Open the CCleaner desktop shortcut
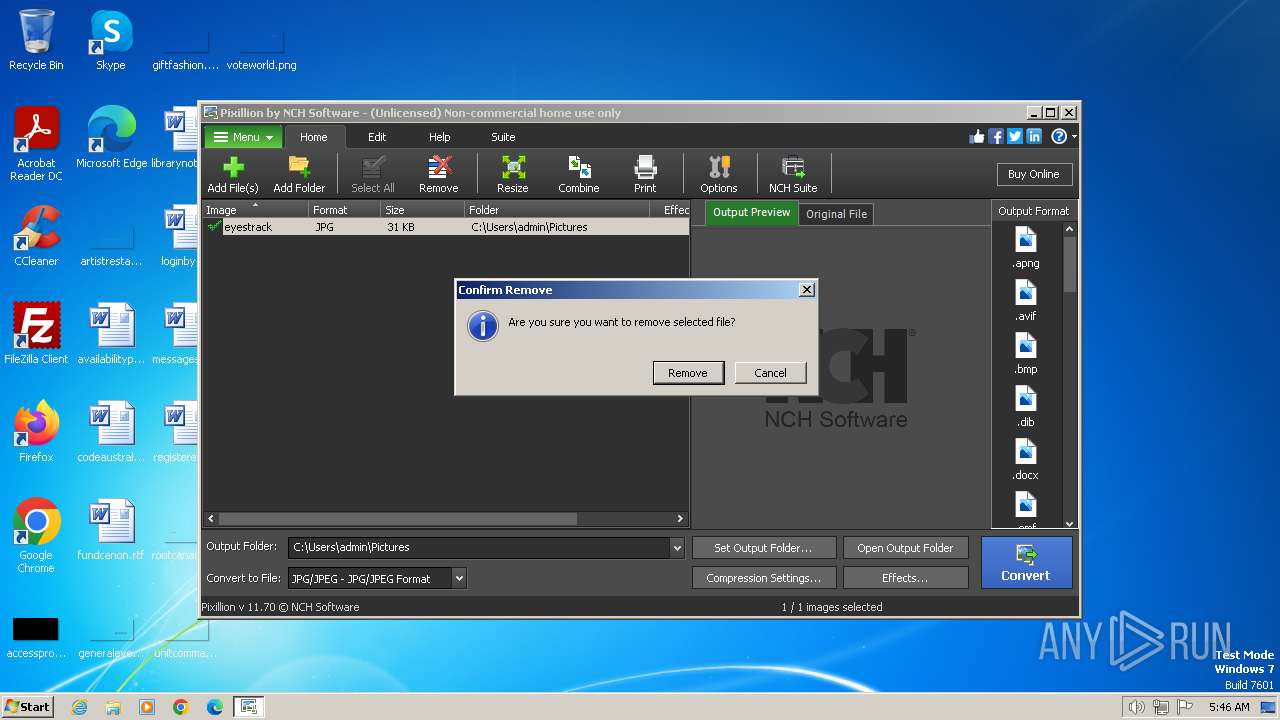1280x720 pixels. tap(36, 237)
